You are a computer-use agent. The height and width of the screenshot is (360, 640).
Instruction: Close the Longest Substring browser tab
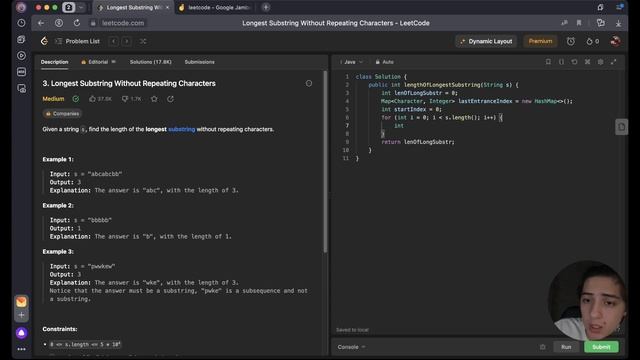(167, 7)
